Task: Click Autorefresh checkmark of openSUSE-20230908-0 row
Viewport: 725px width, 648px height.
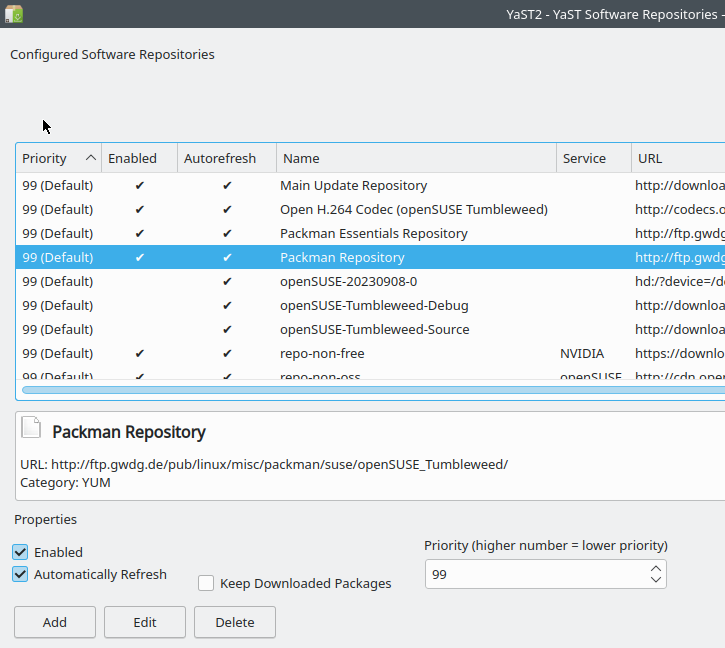Action: tap(227, 282)
